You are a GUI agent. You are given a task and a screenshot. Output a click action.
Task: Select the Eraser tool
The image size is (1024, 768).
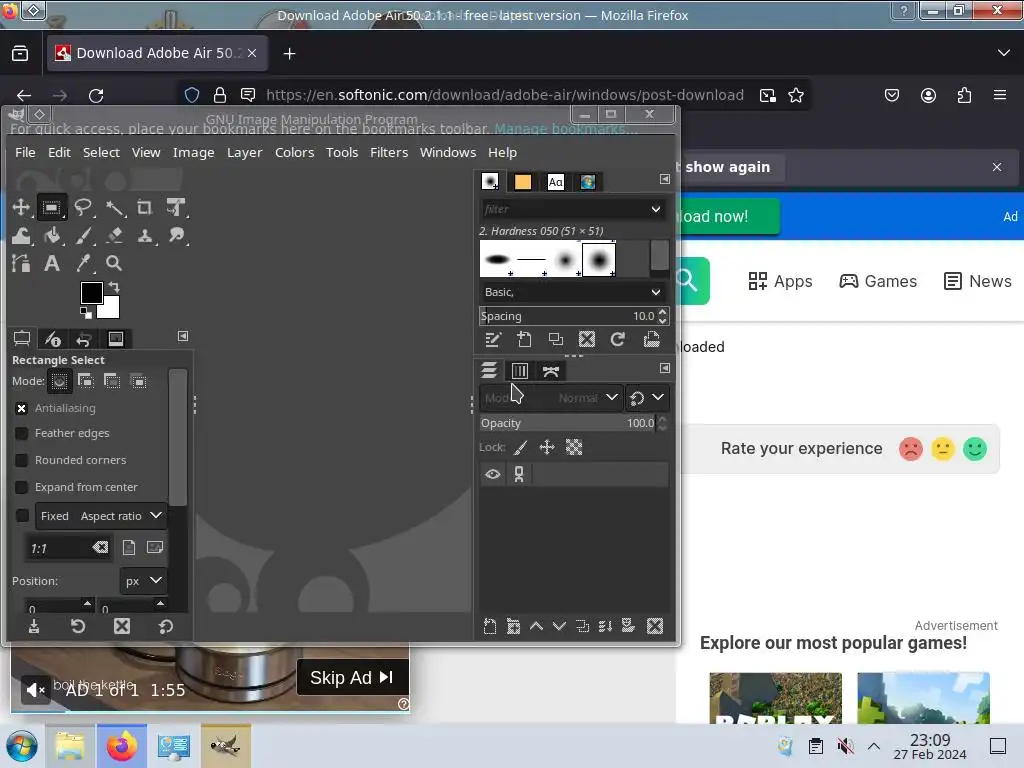(115, 236)
